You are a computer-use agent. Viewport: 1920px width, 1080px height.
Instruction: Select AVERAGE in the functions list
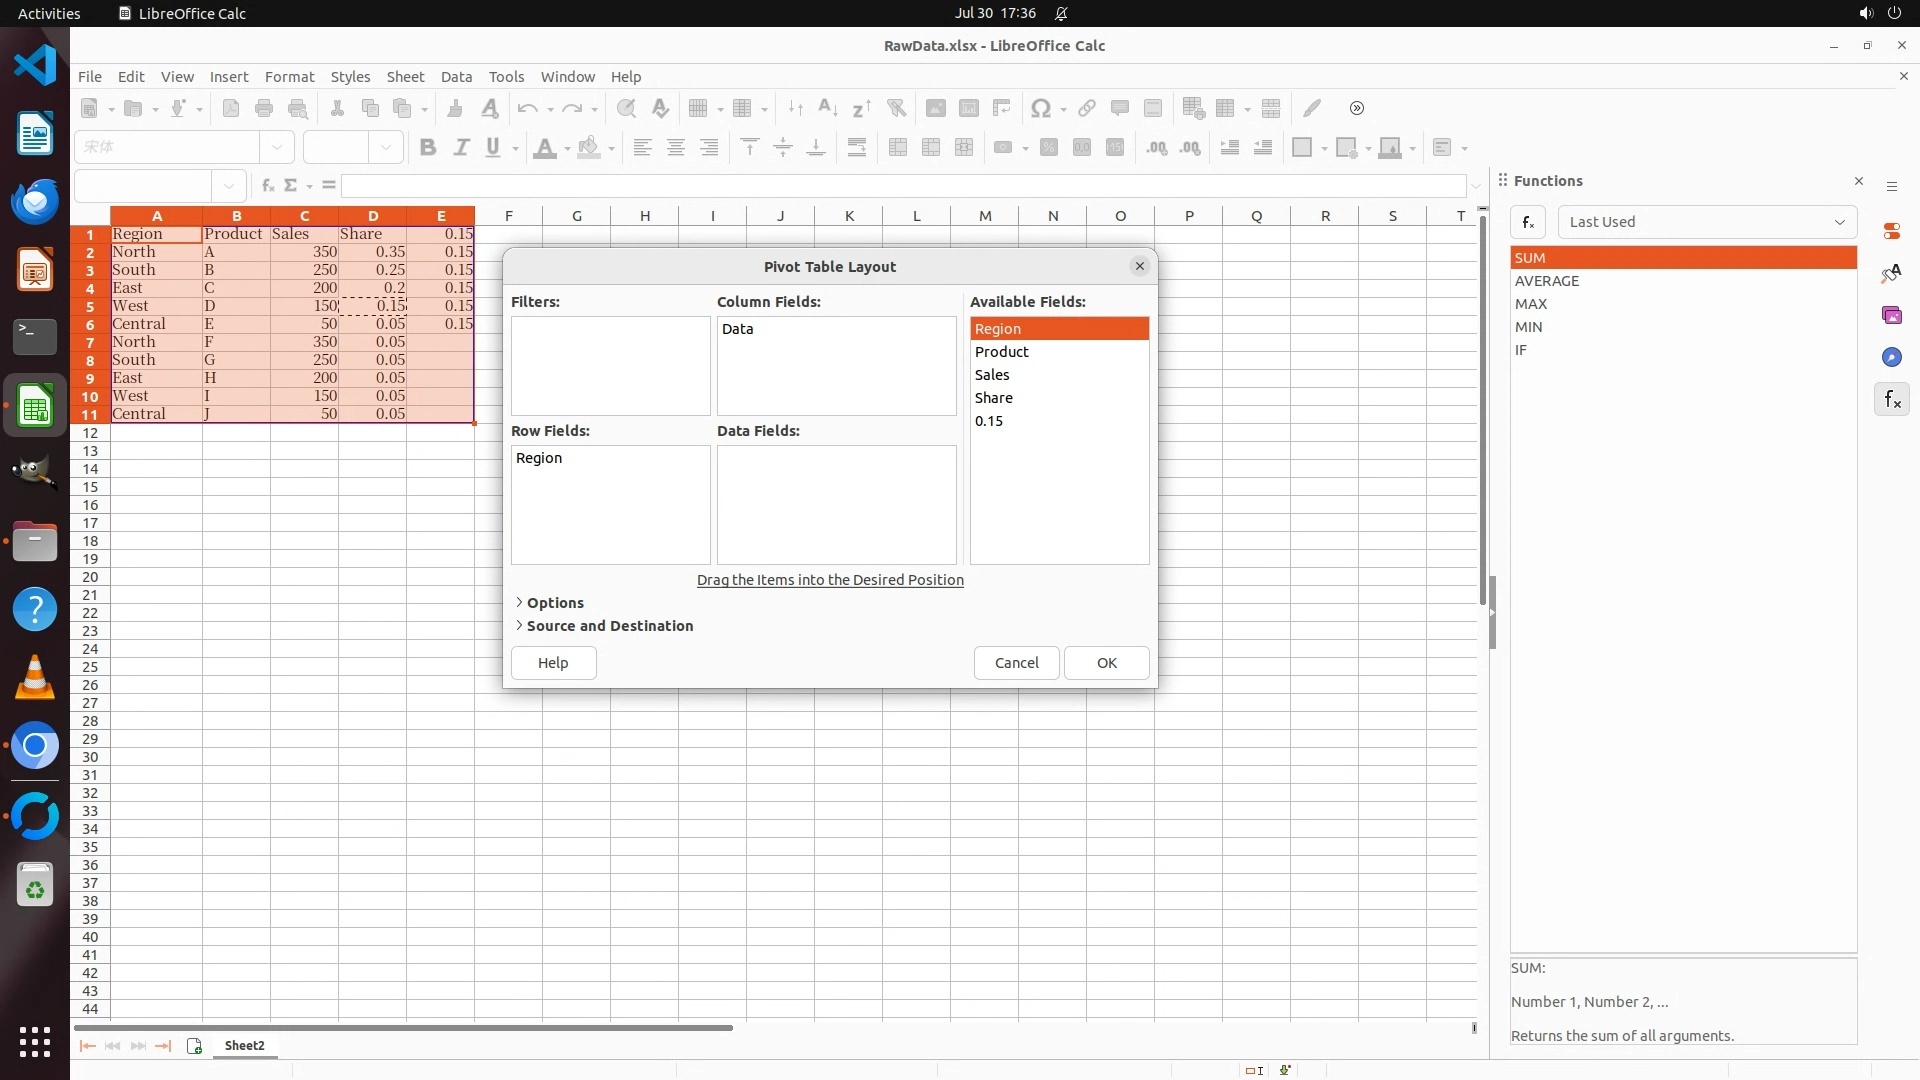(x=1546, y=281)
